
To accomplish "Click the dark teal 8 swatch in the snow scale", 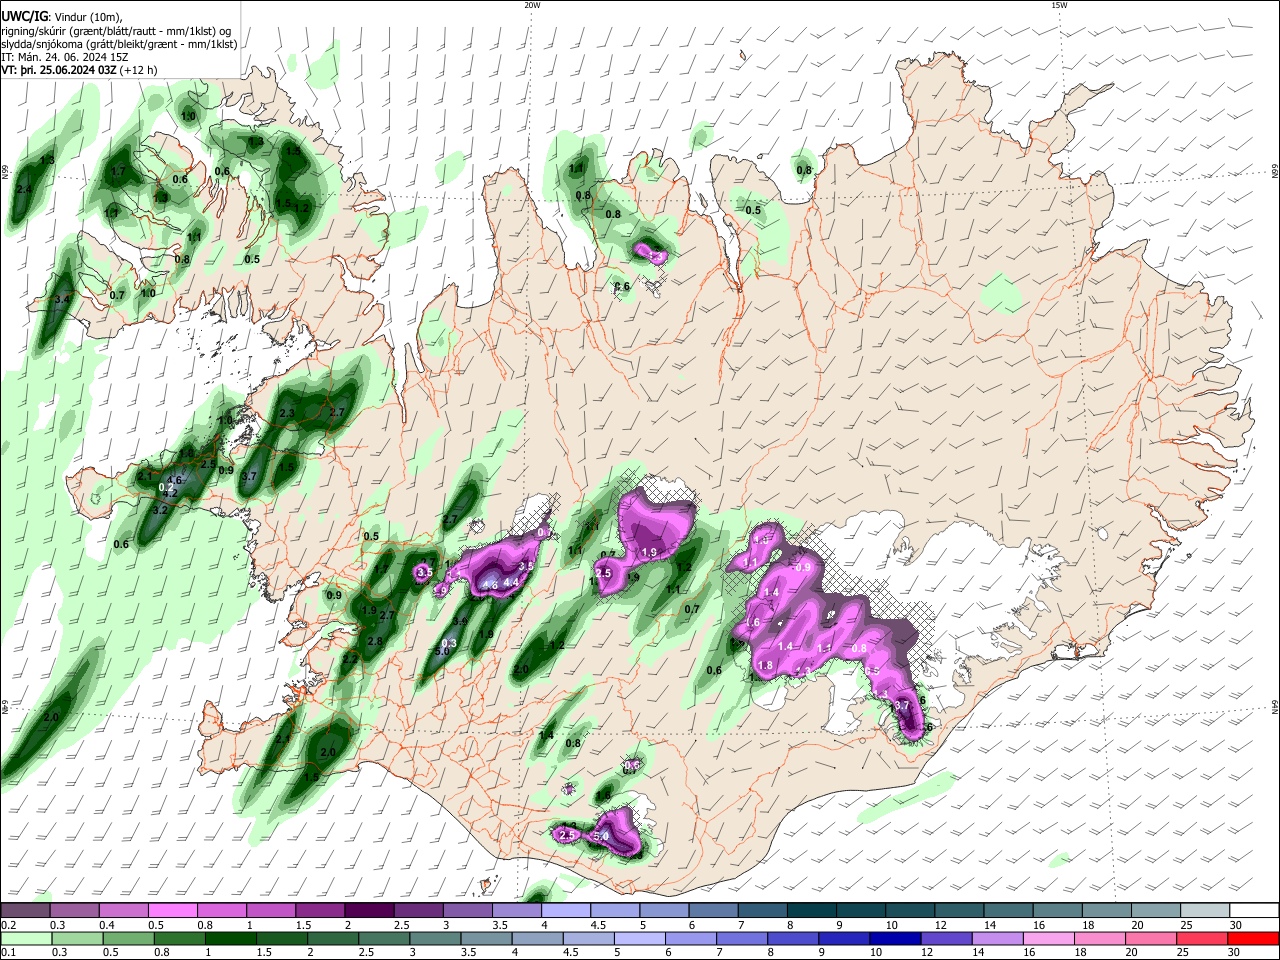I will 812,911.
